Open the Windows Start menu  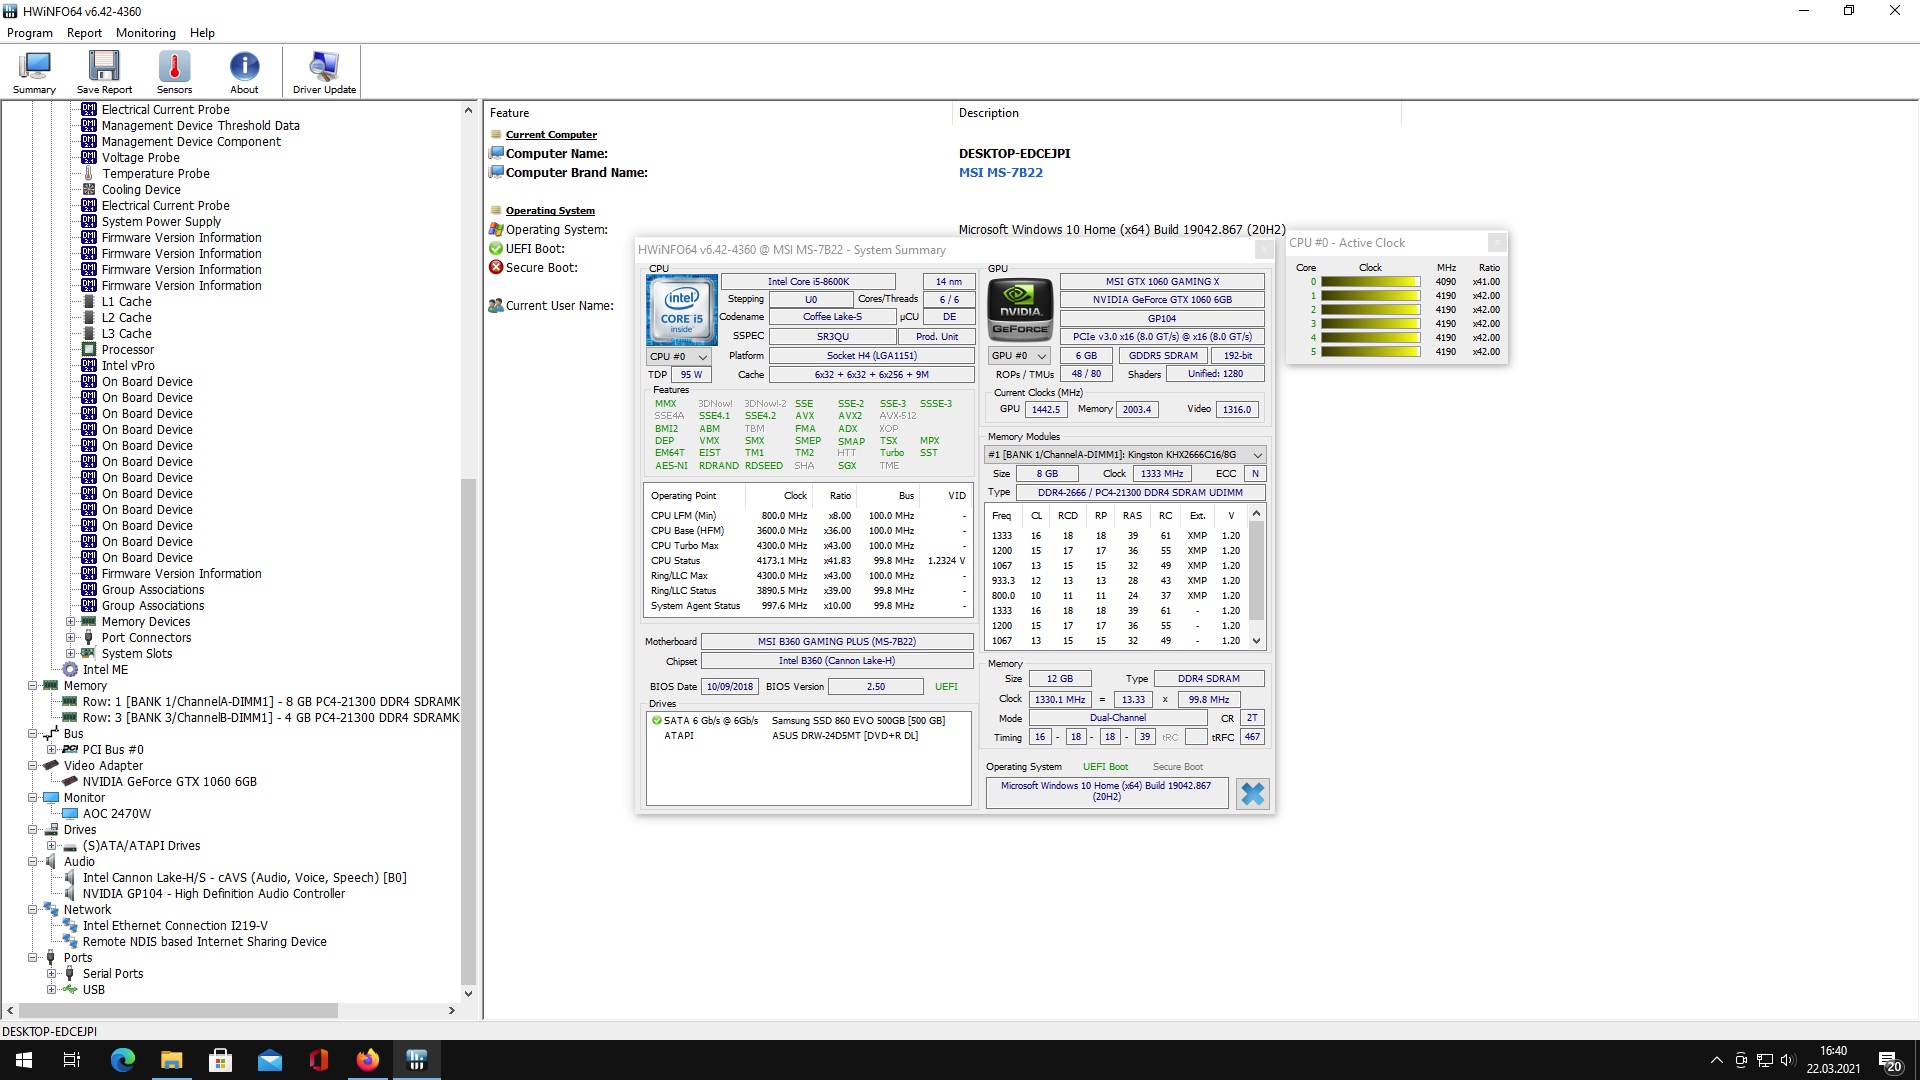[x=24, y=1060]
